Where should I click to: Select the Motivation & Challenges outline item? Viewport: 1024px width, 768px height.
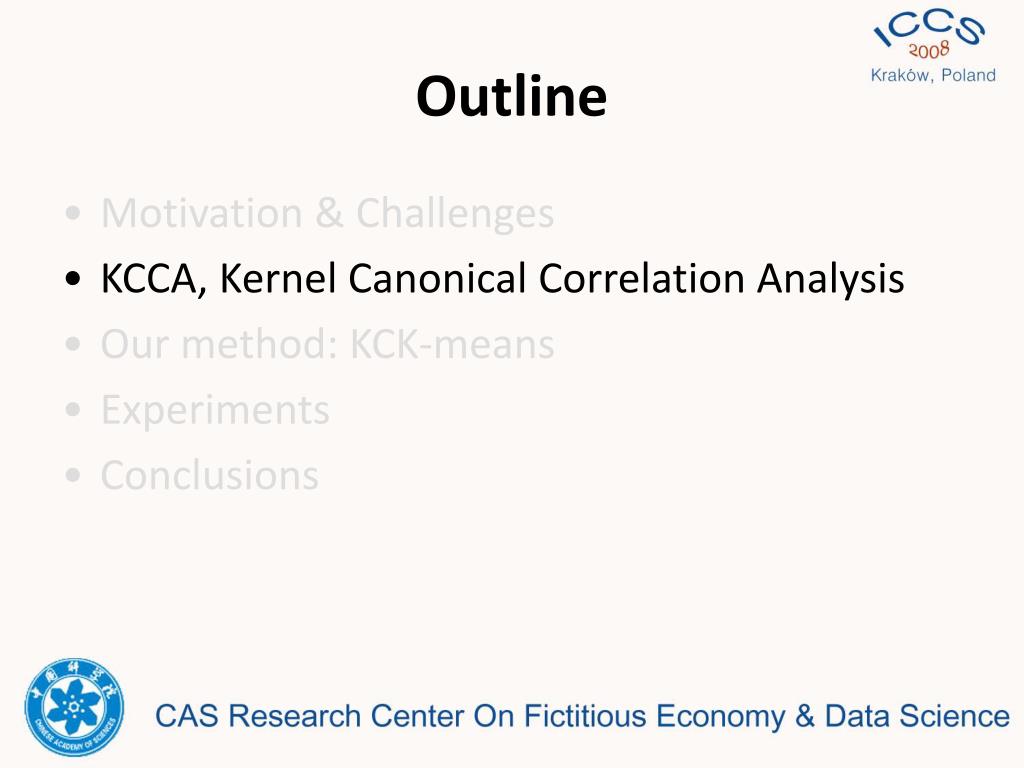[x=327, y=214]
